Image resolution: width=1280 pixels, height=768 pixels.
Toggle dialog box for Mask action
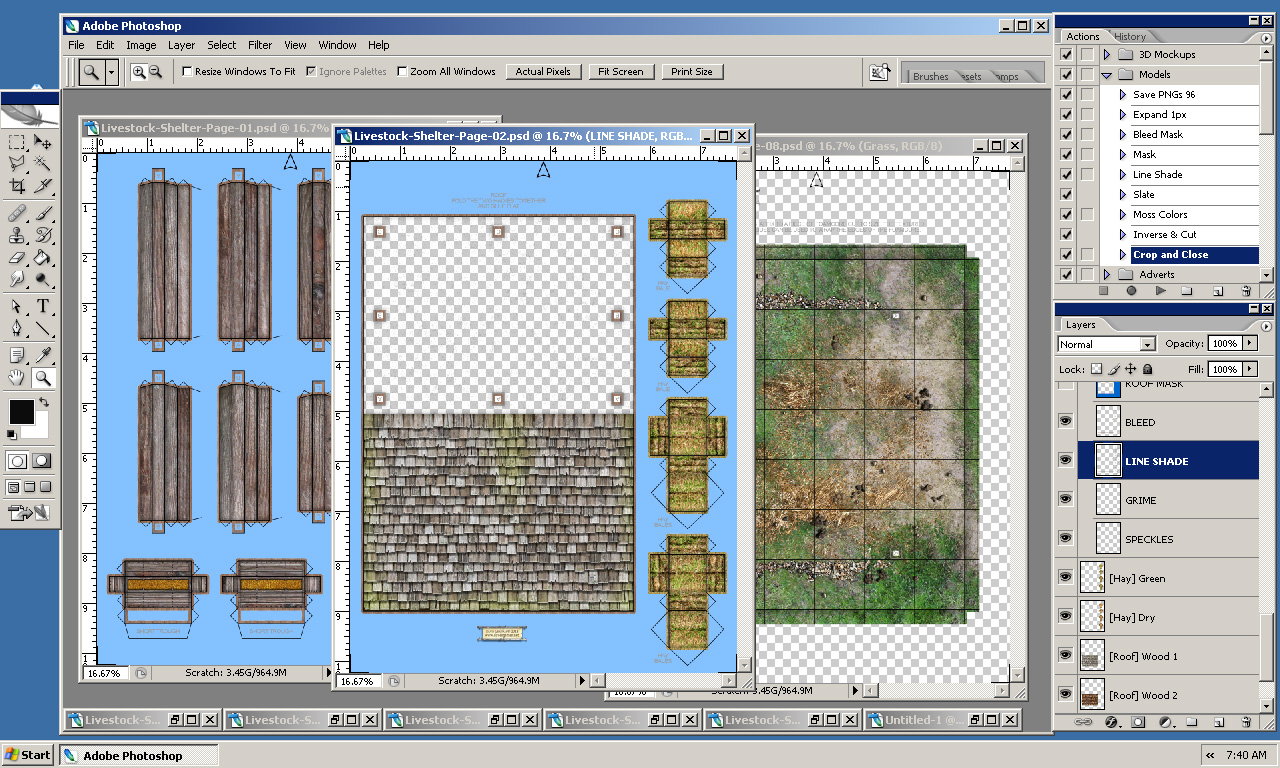(1087, 154)
